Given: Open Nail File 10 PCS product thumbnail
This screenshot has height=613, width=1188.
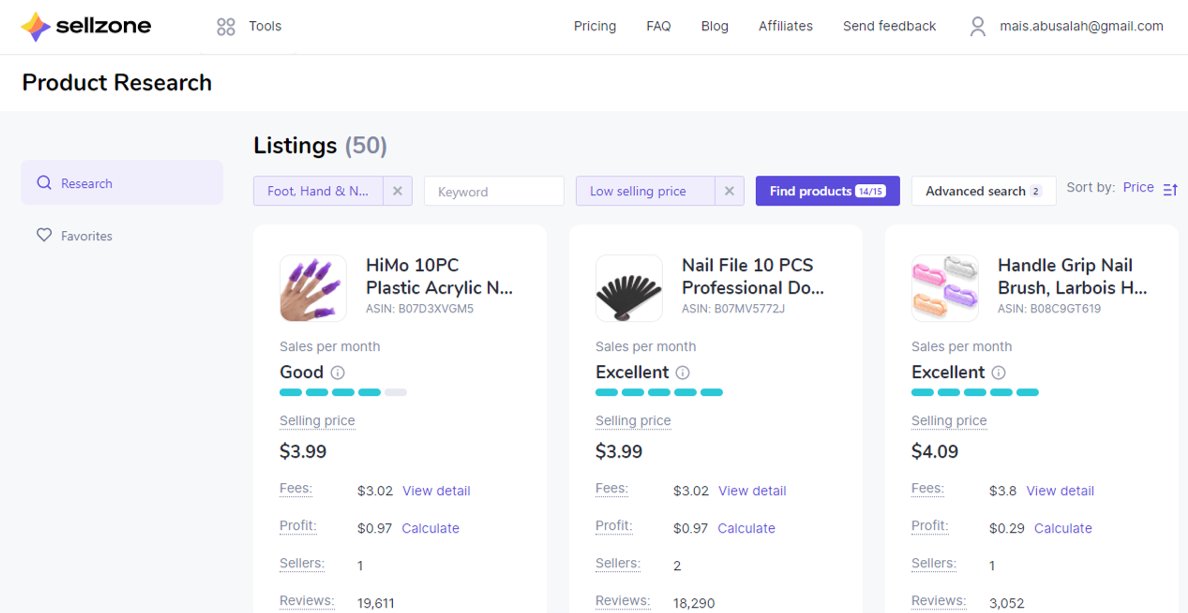Looking at the screenshot, I should point(629,288).
